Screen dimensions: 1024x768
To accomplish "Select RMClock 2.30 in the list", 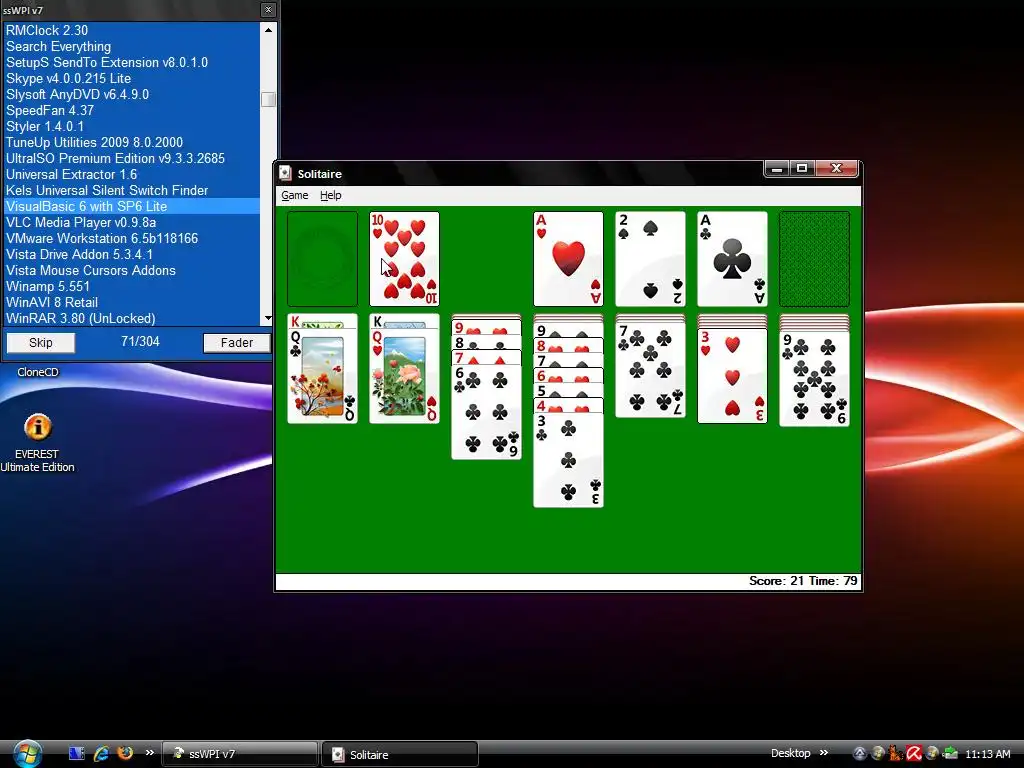I will [x=132, y=30].
